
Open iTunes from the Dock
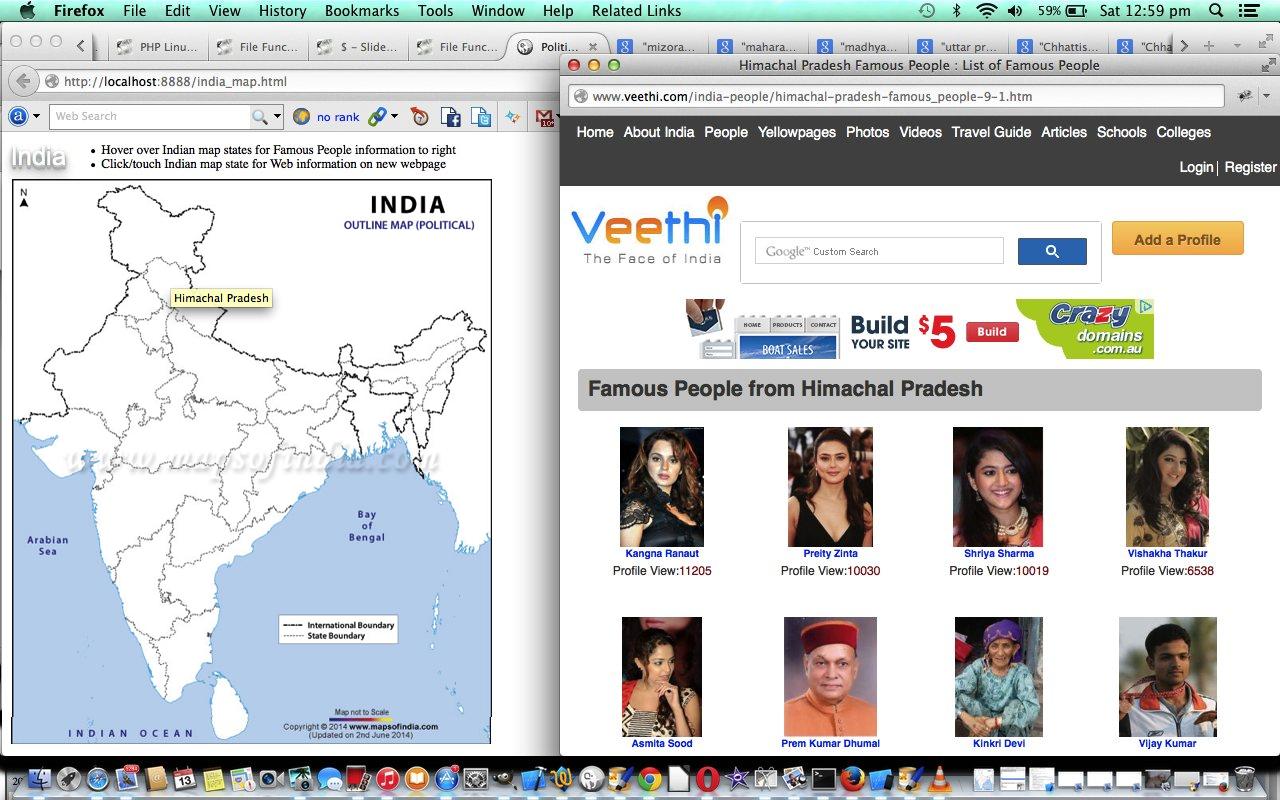(x=387, y=779)
